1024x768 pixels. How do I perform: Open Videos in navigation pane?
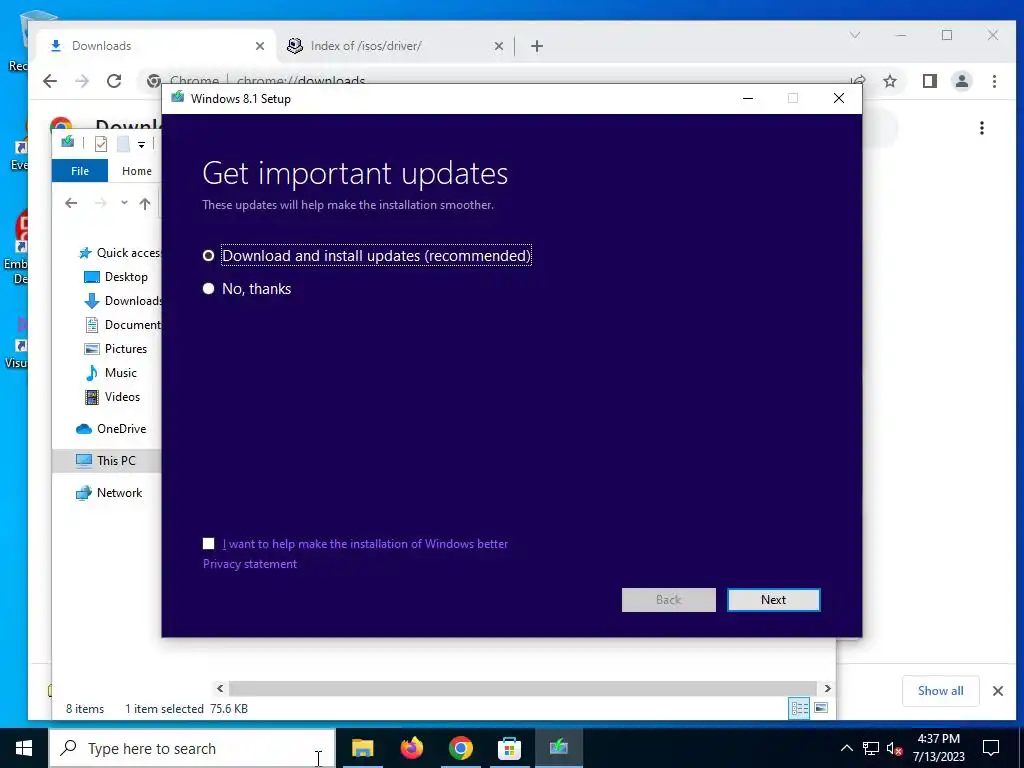pos(113,396)
